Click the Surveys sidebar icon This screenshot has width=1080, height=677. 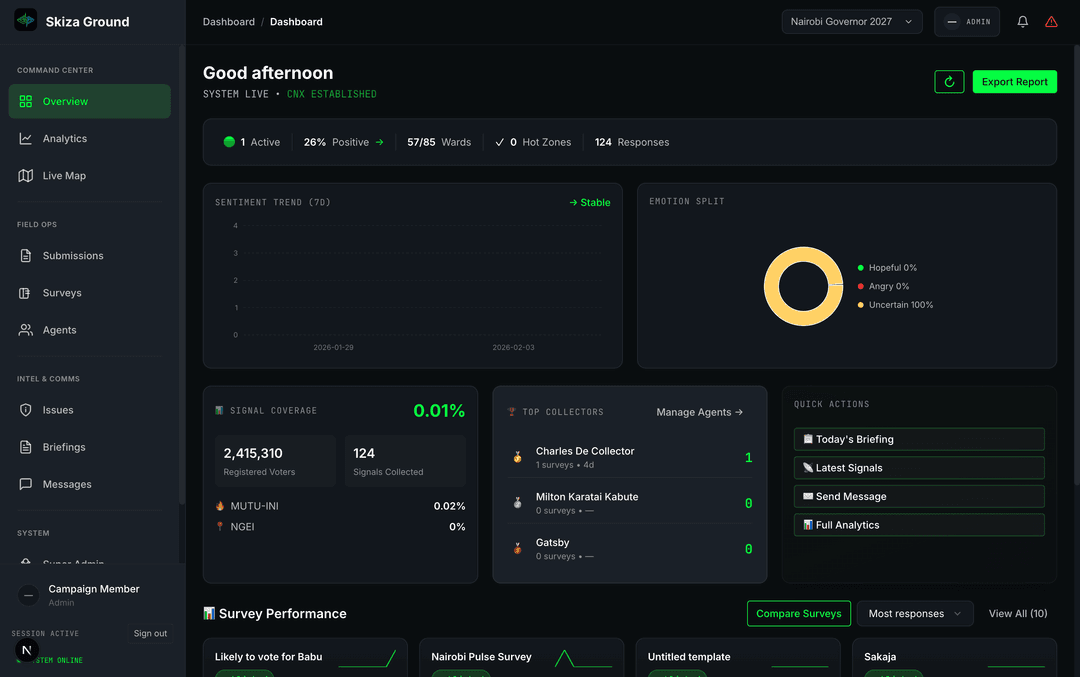coord(24,292)
